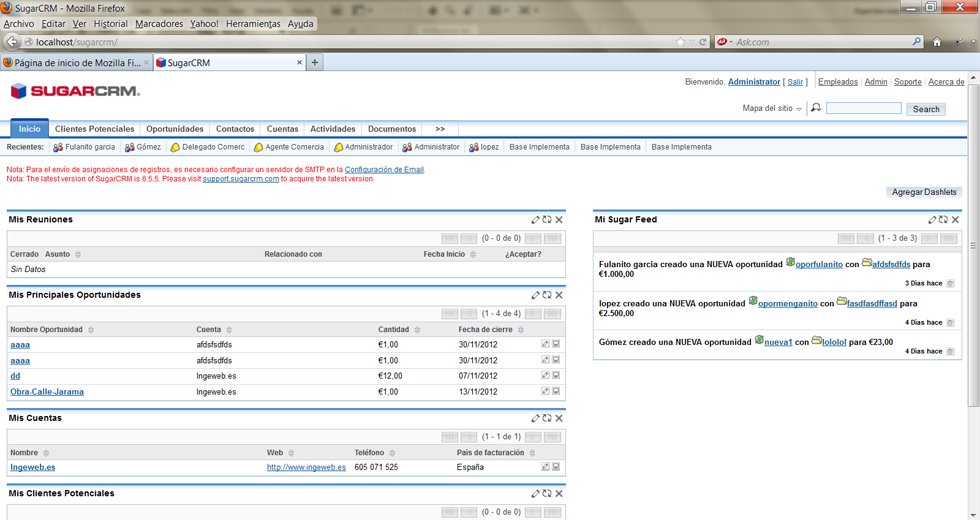Sort opportunities by Cantidad column

399,329
